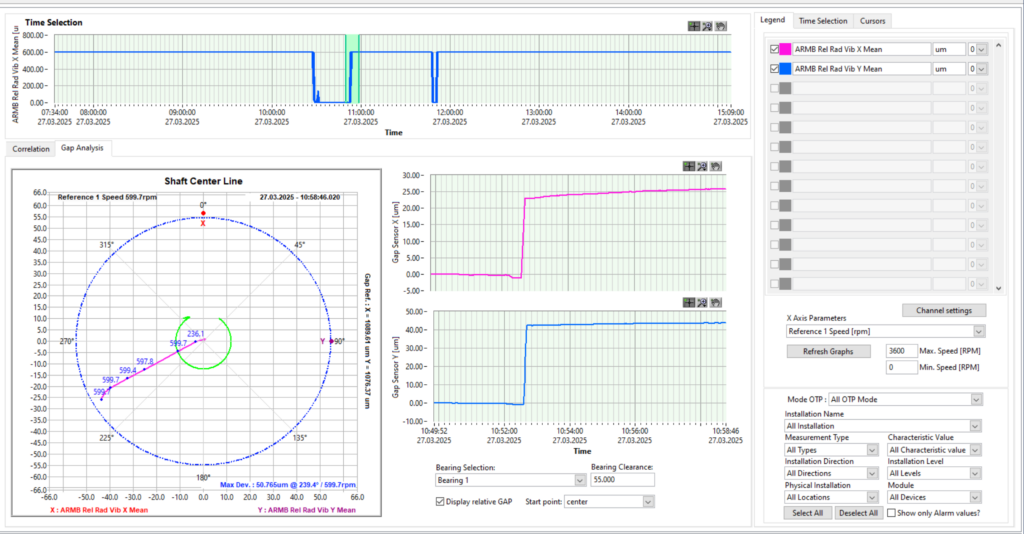Click the Select All button

807,513
